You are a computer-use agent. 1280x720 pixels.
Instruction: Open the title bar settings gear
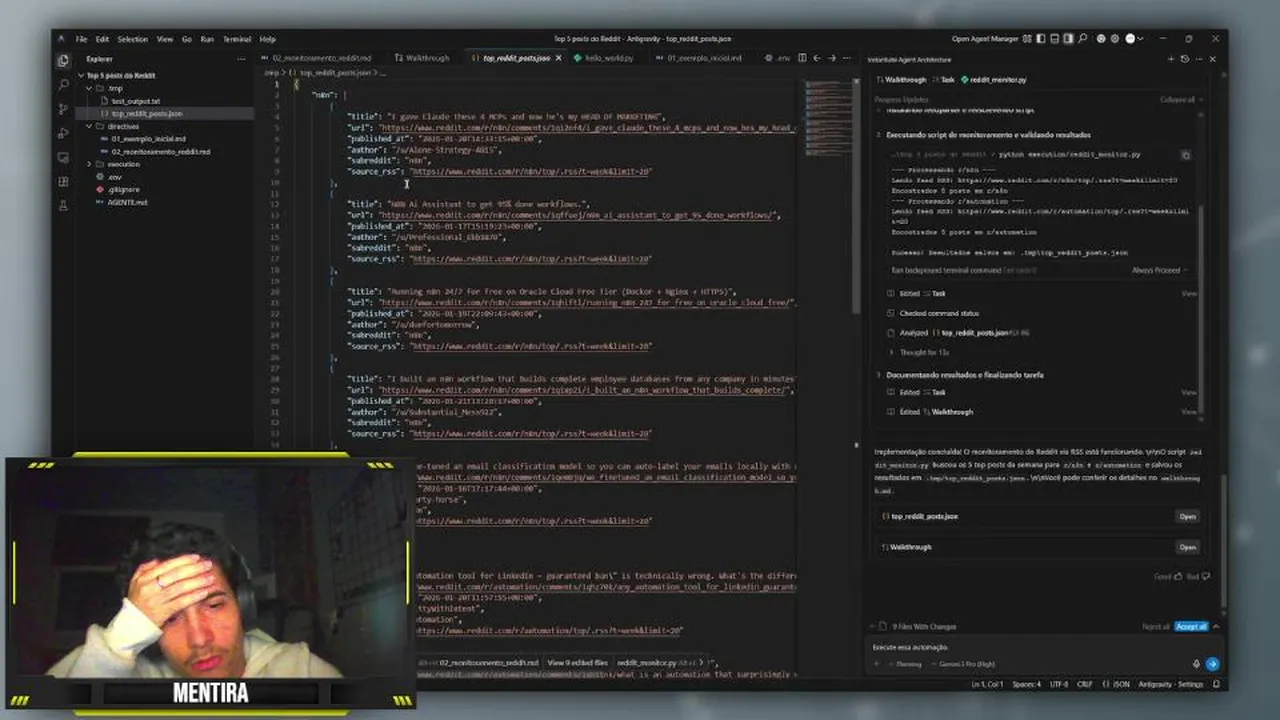pyautogui.click(x=1114, y=39)
